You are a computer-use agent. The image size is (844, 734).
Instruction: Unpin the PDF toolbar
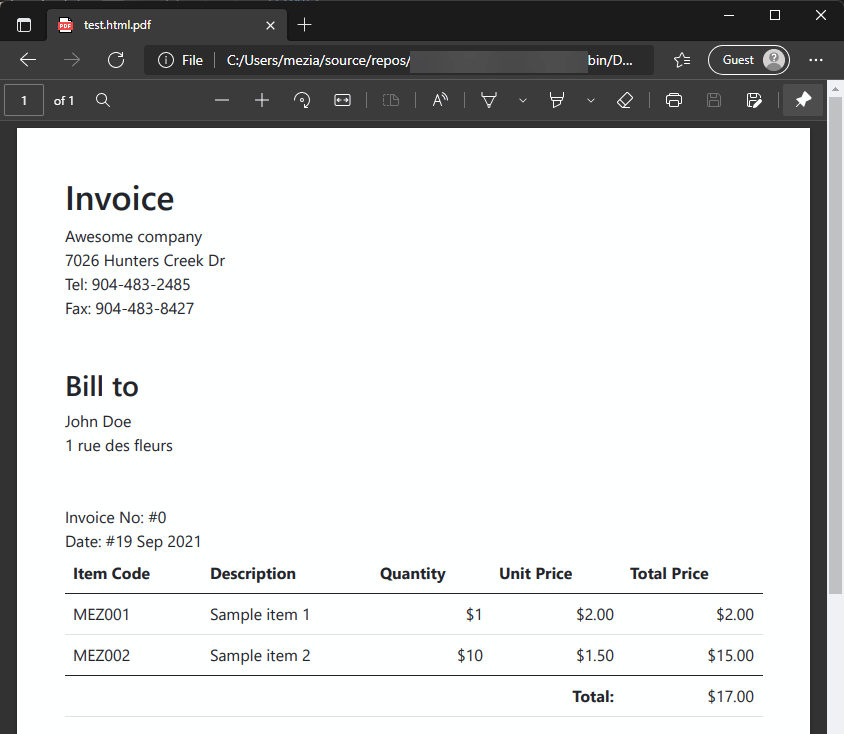tap(803, 100)
